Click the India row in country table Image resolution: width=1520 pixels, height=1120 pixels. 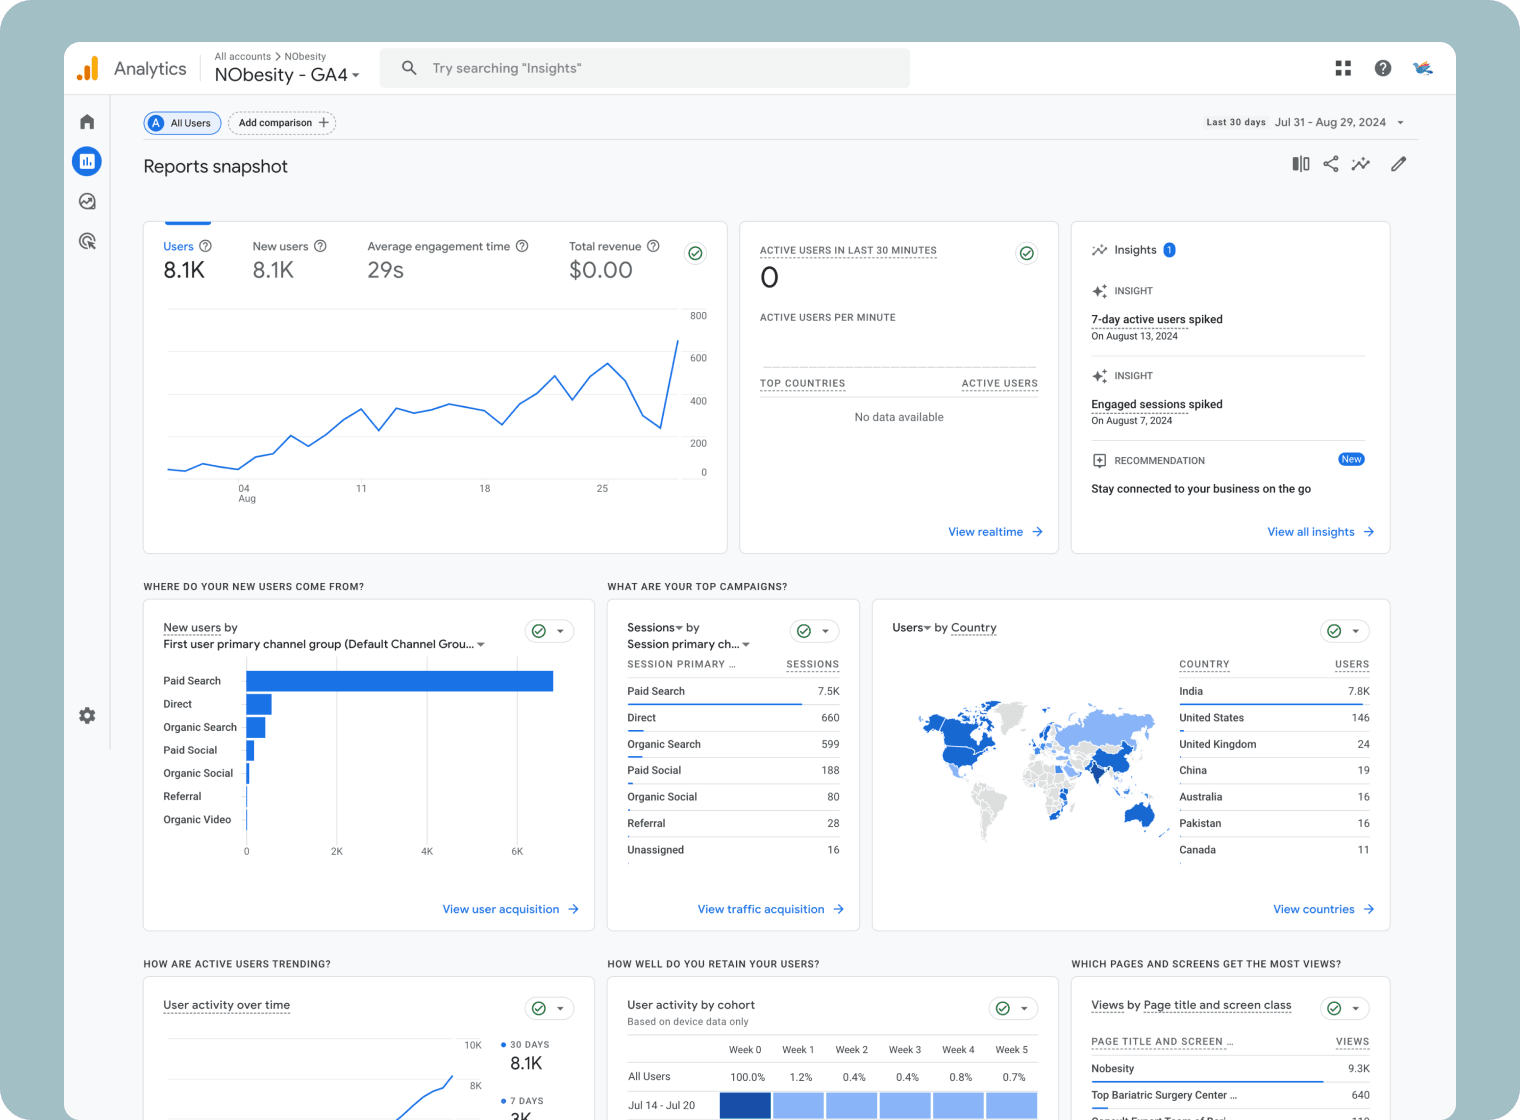(x=1274, y=692)
